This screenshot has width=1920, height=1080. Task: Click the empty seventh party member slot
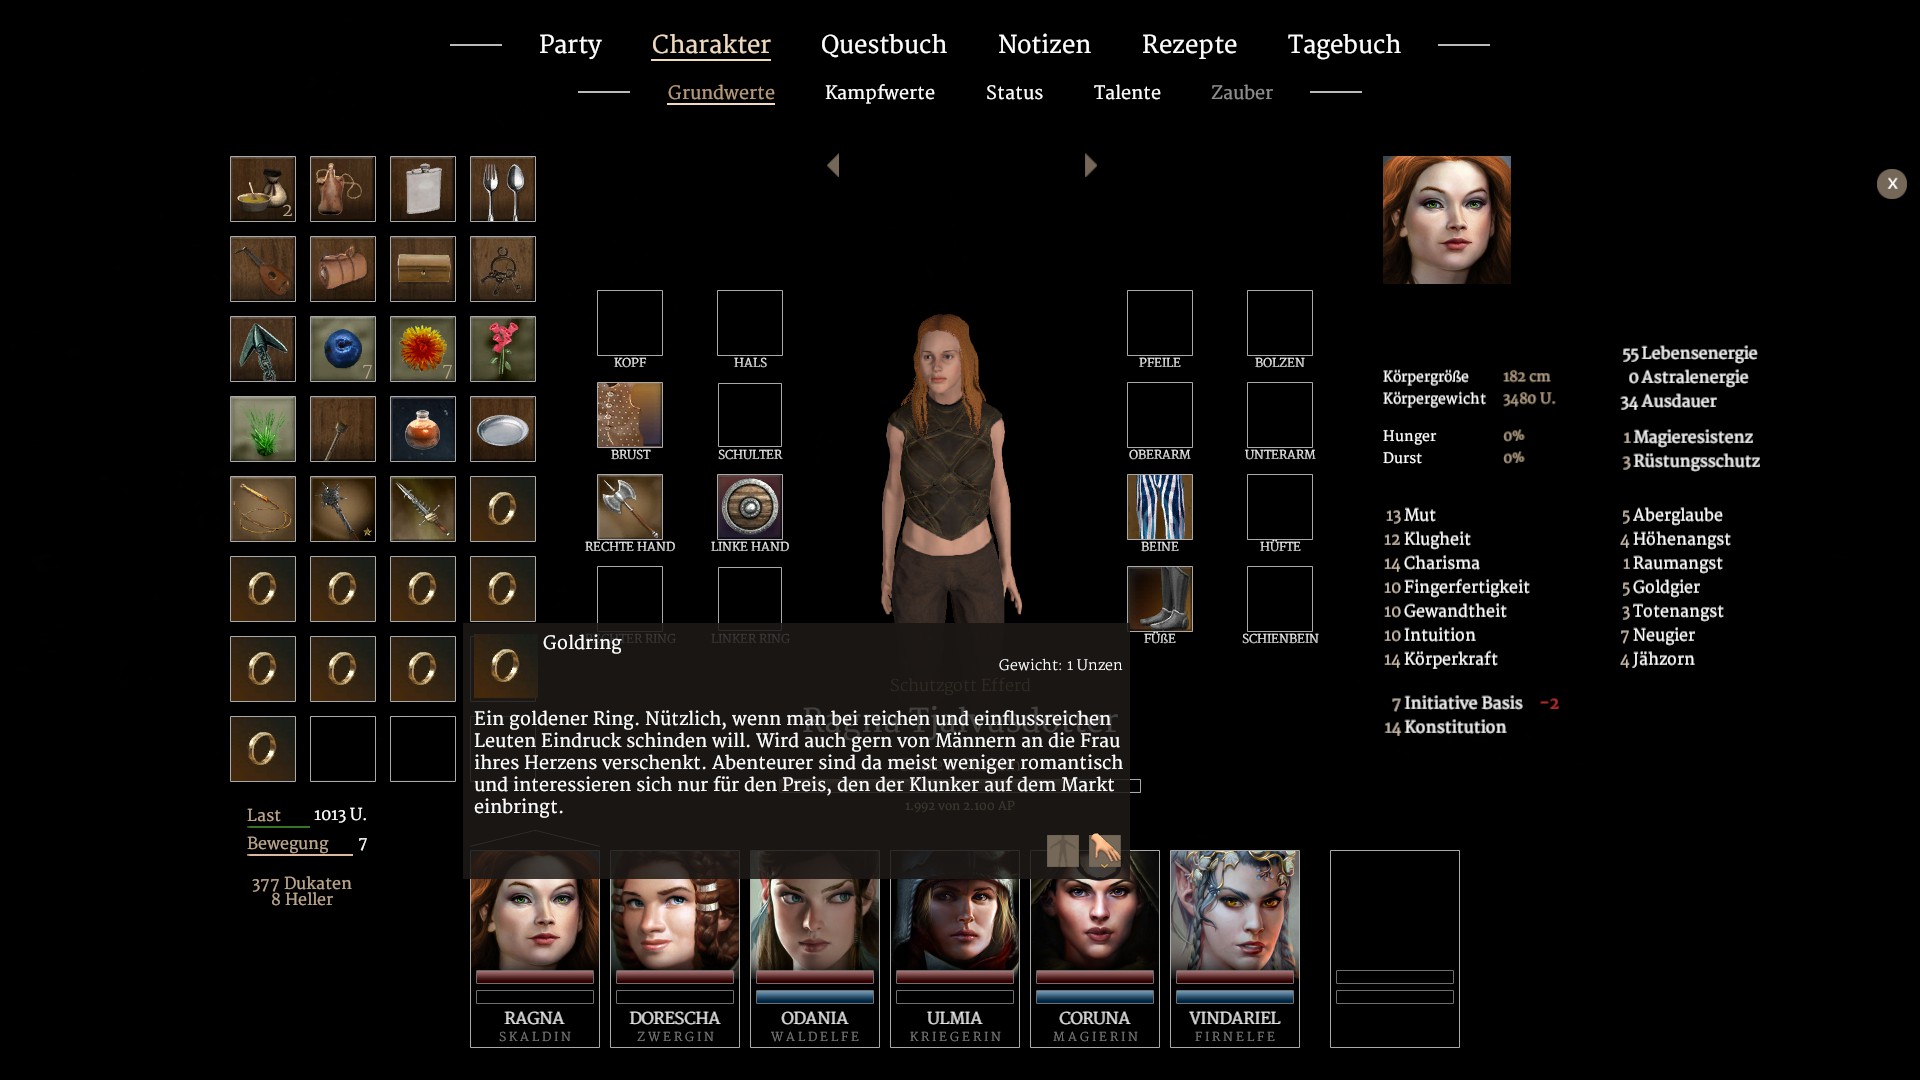tap(1395, 949)
